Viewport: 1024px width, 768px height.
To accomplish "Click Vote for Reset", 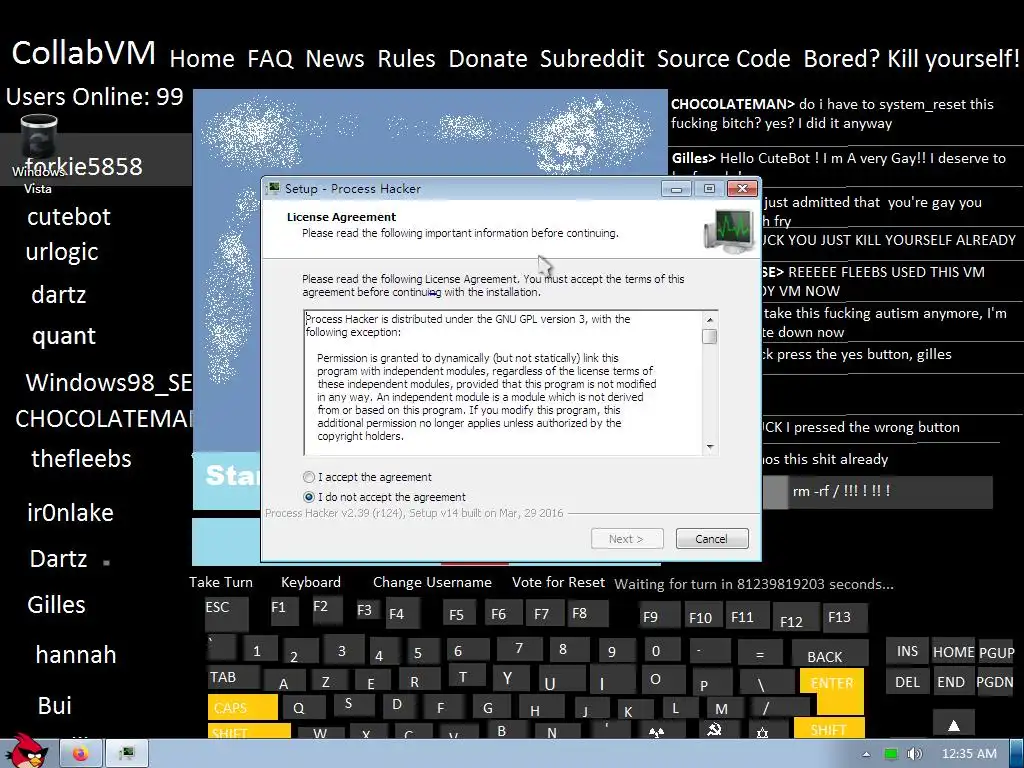I will 558,583.
